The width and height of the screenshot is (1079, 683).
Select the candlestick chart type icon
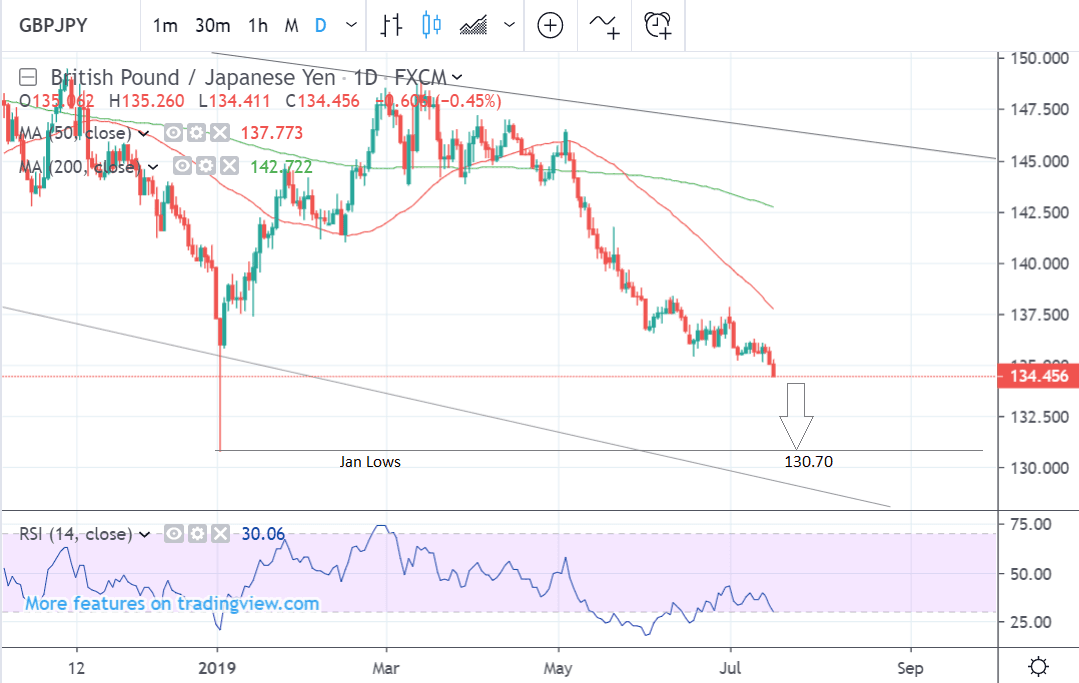[x=431, y=25]
